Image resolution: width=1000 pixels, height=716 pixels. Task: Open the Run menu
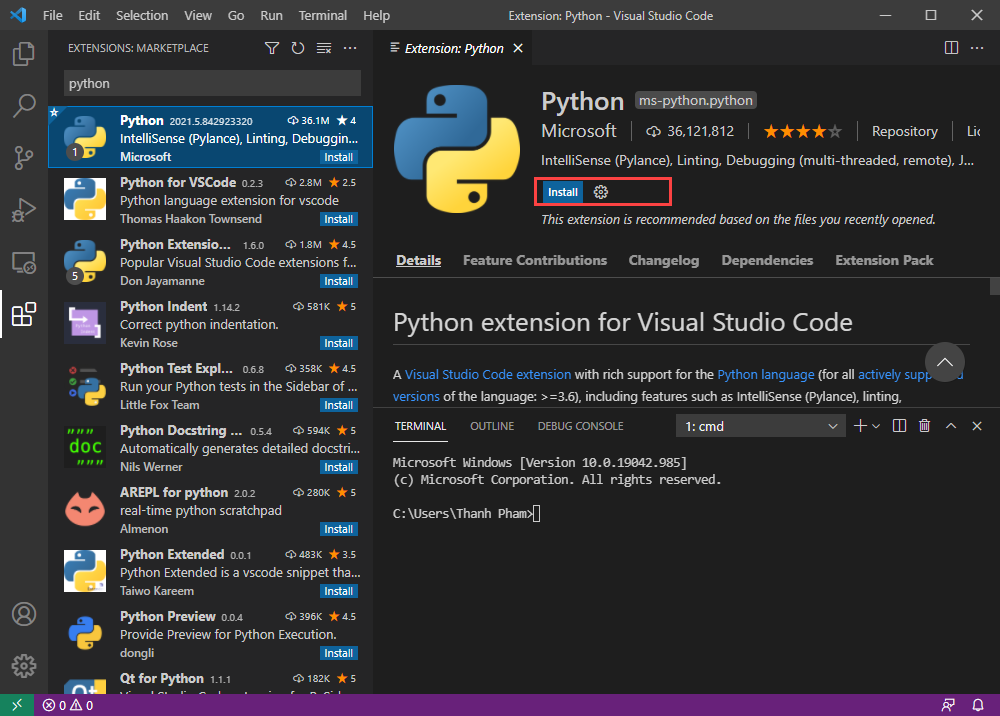pyautogui.click(x=271, y=15)
